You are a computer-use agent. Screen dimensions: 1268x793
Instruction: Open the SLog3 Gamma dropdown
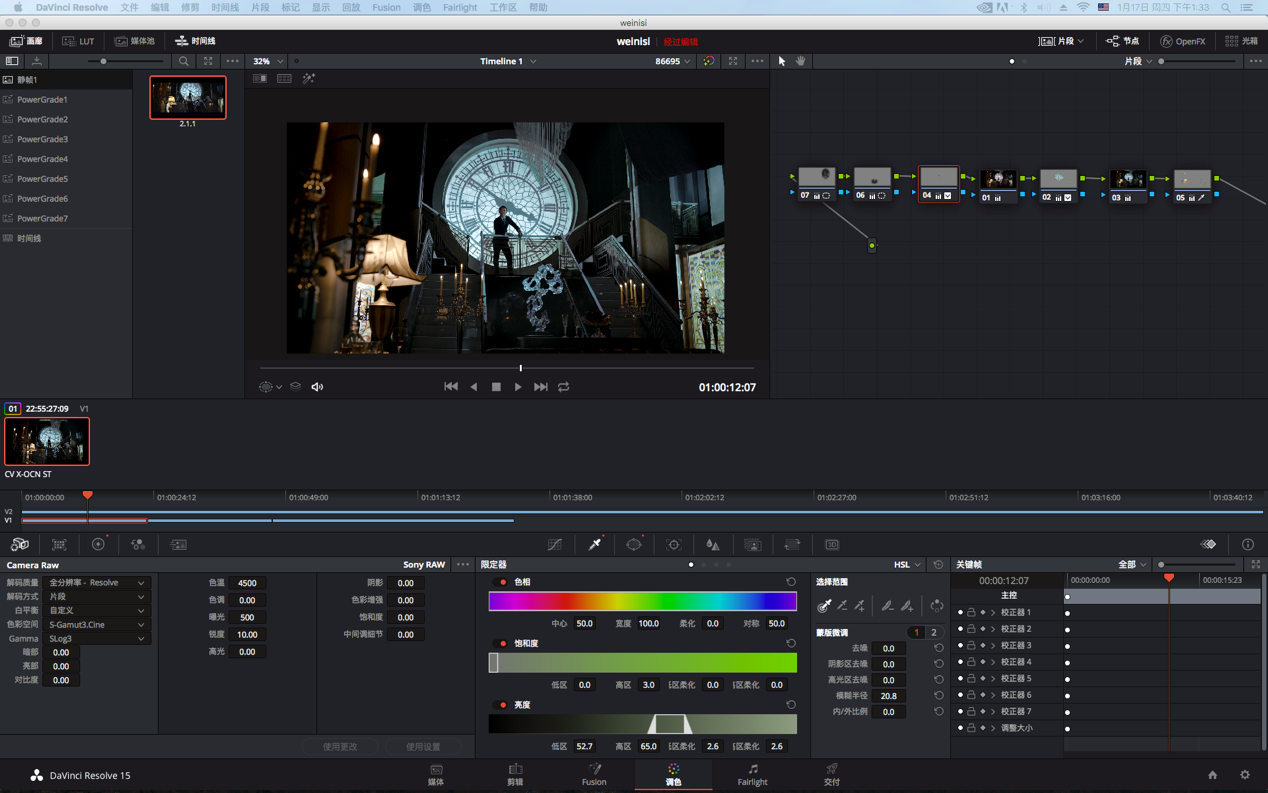(x=97, y=638)
